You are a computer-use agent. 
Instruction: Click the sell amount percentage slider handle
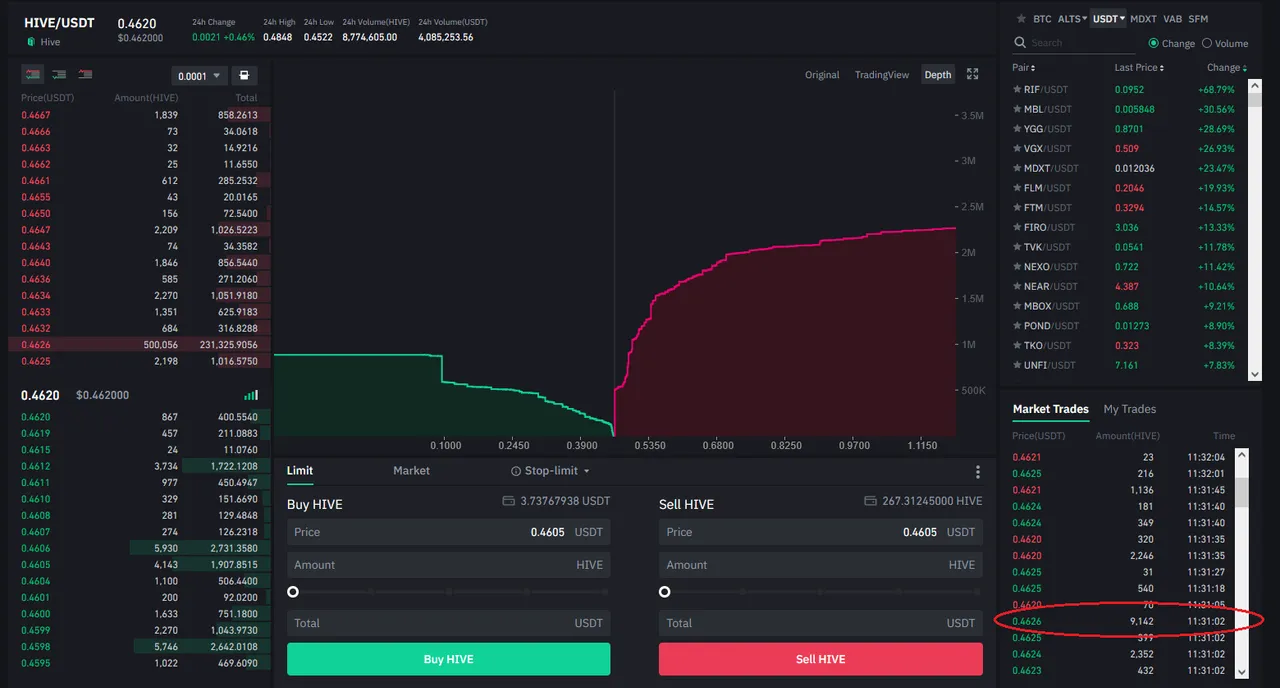(x=665, y=592)
